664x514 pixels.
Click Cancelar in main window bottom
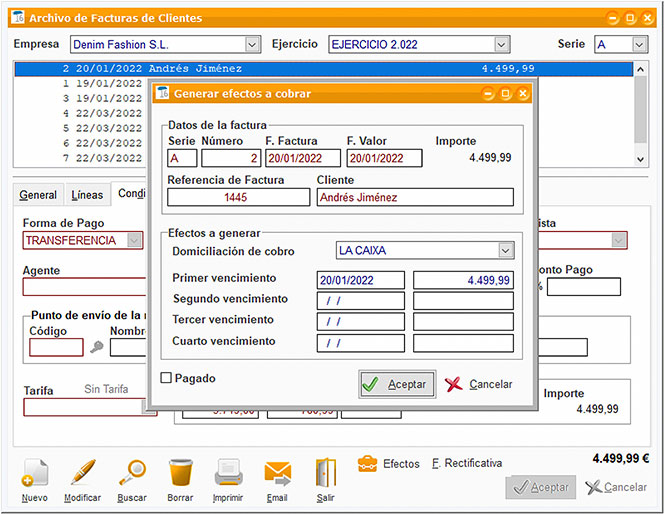pos(616,487)
